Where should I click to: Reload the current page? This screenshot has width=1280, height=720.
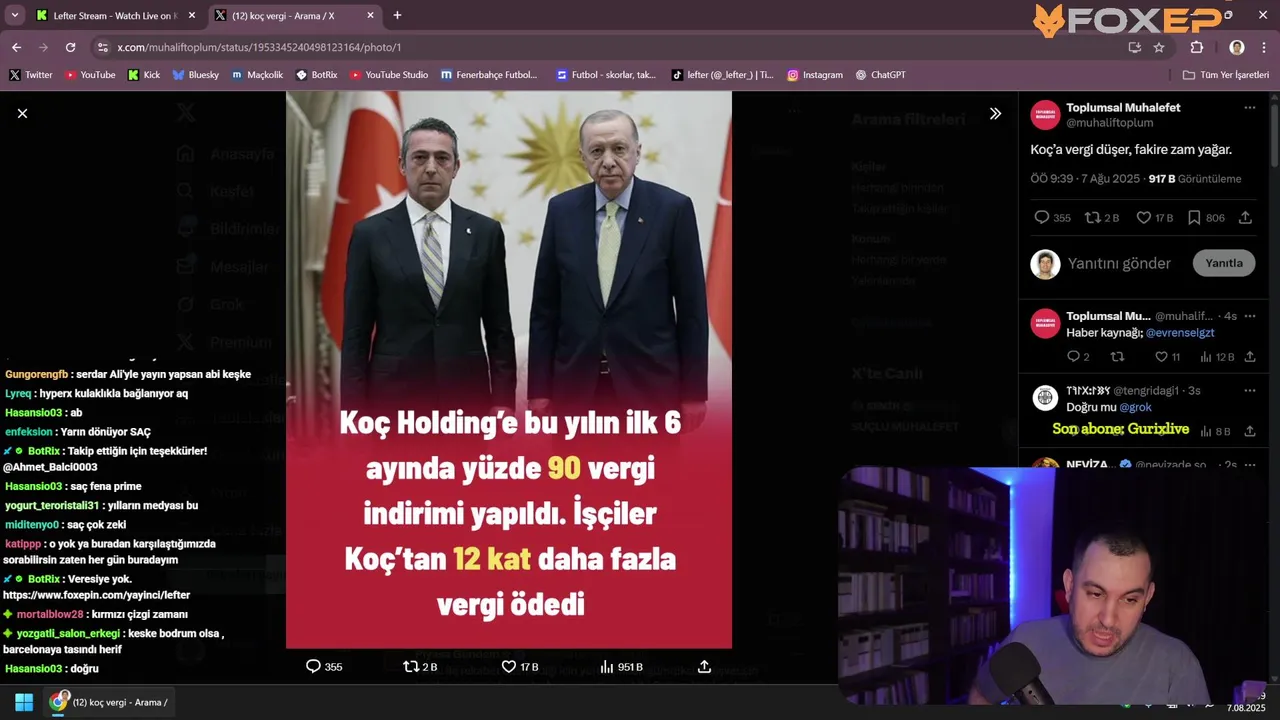click(70, 47)
